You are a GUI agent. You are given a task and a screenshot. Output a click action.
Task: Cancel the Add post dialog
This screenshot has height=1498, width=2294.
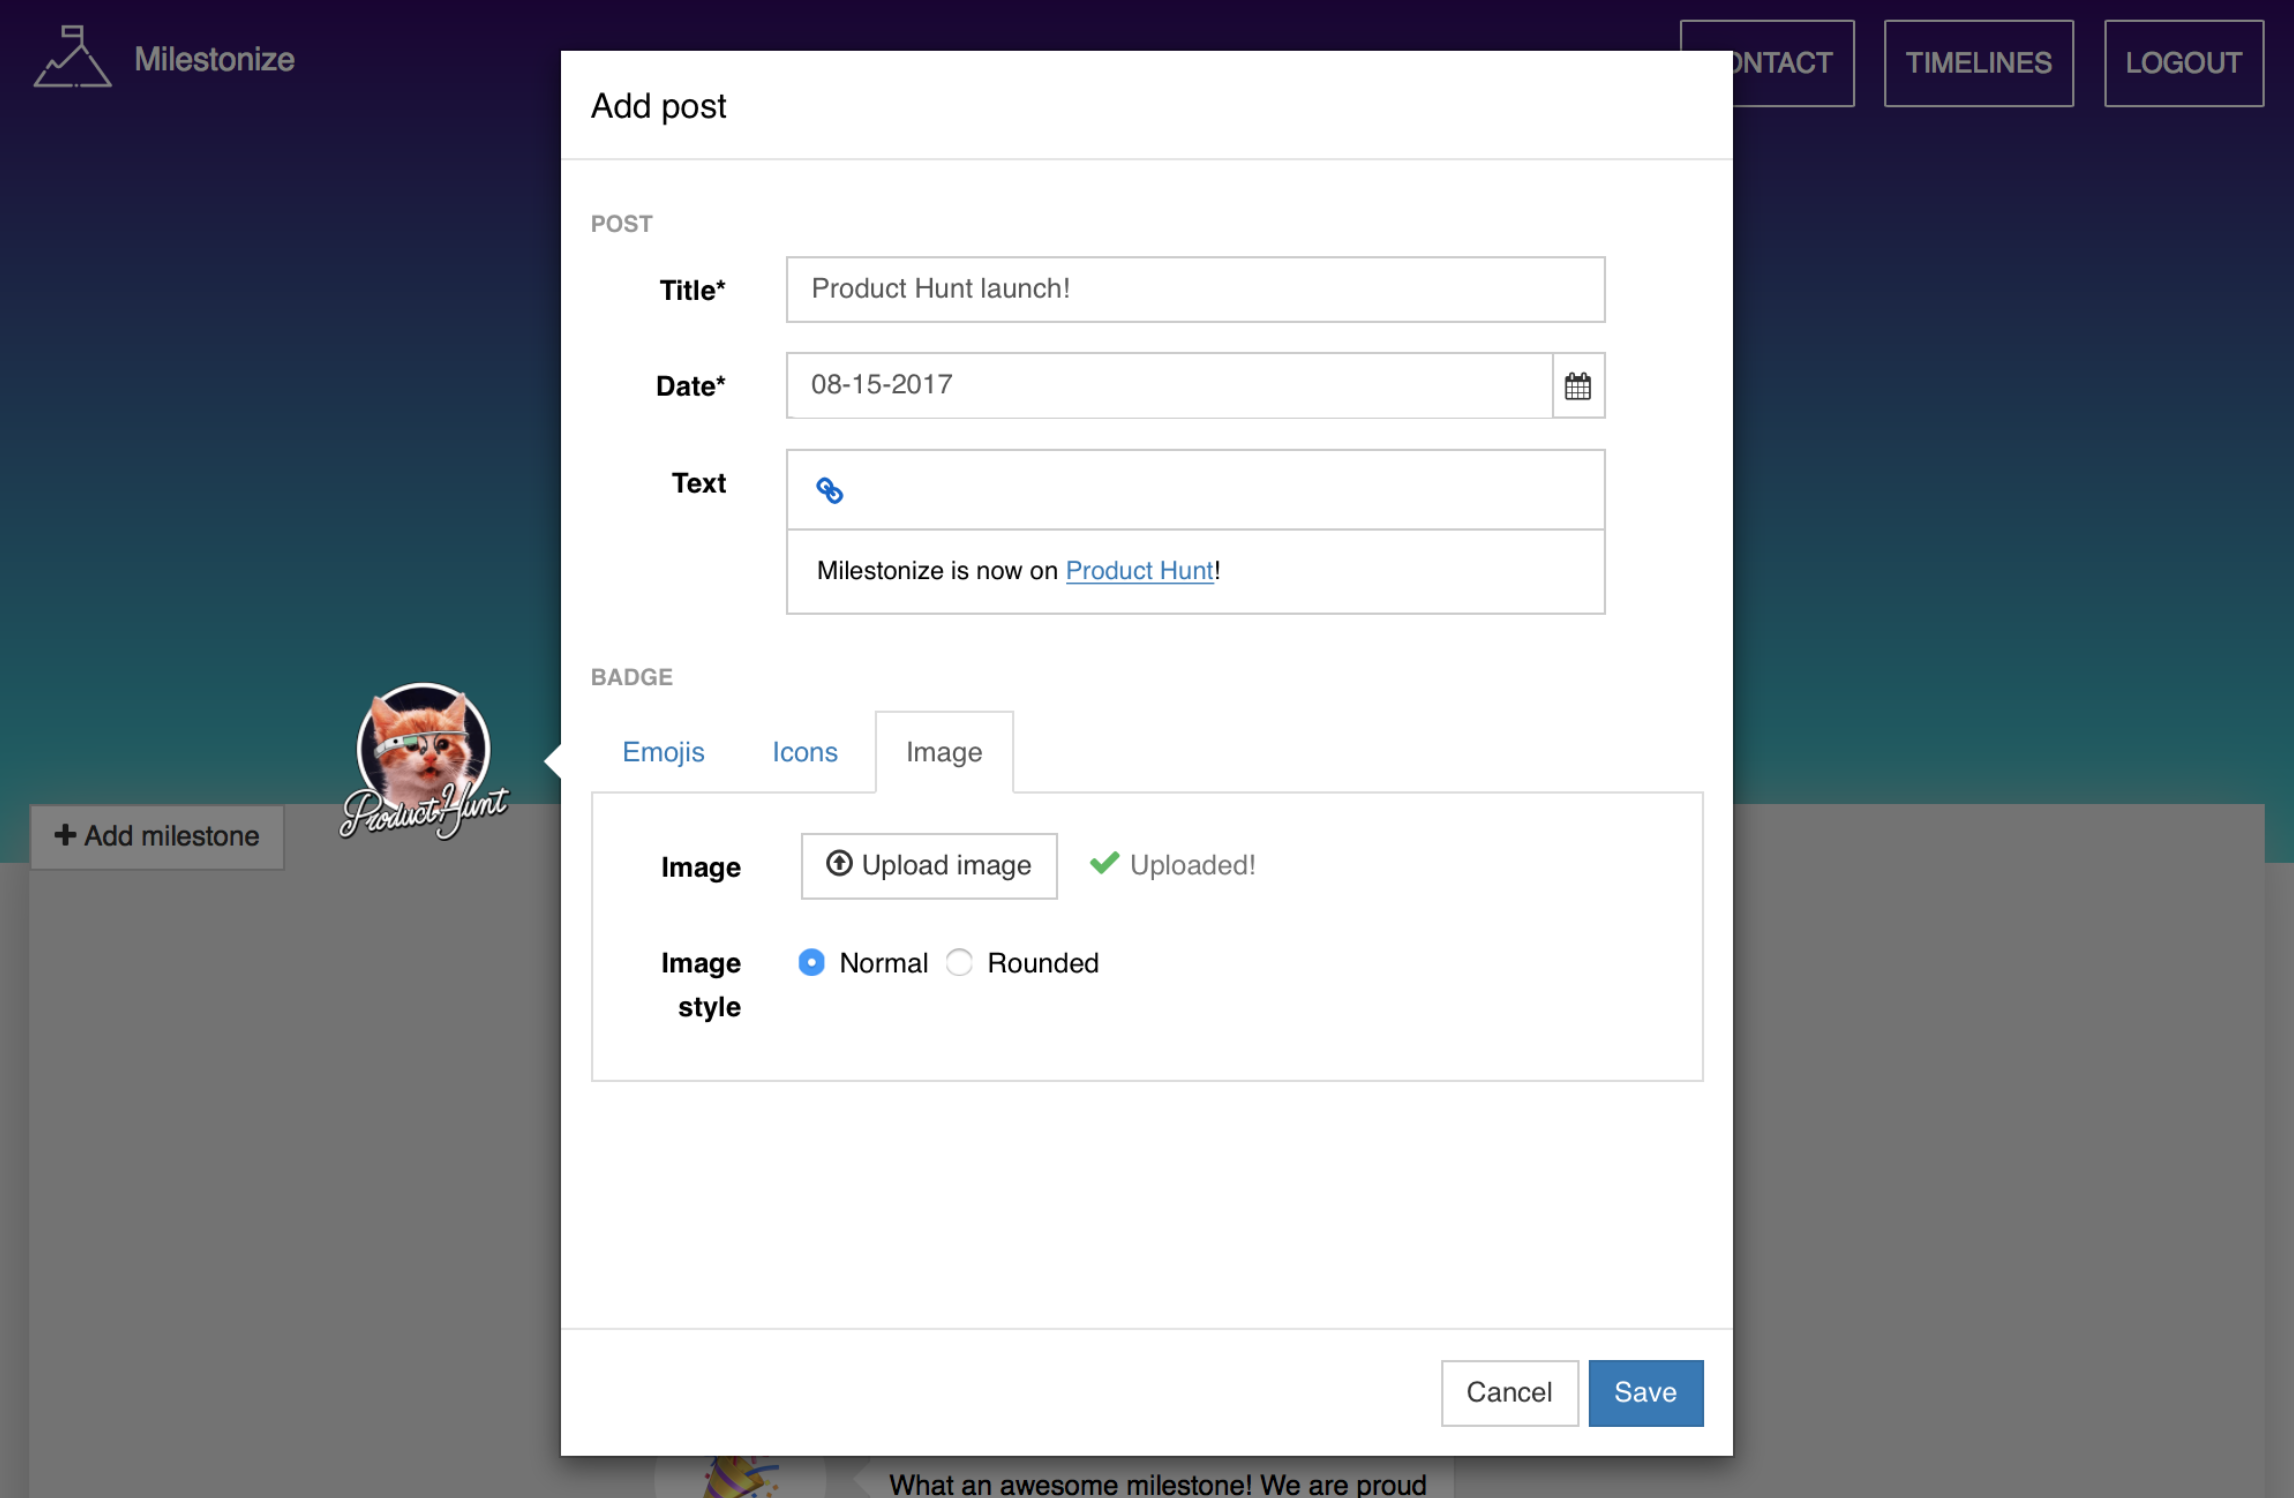pos(1508,1392)
